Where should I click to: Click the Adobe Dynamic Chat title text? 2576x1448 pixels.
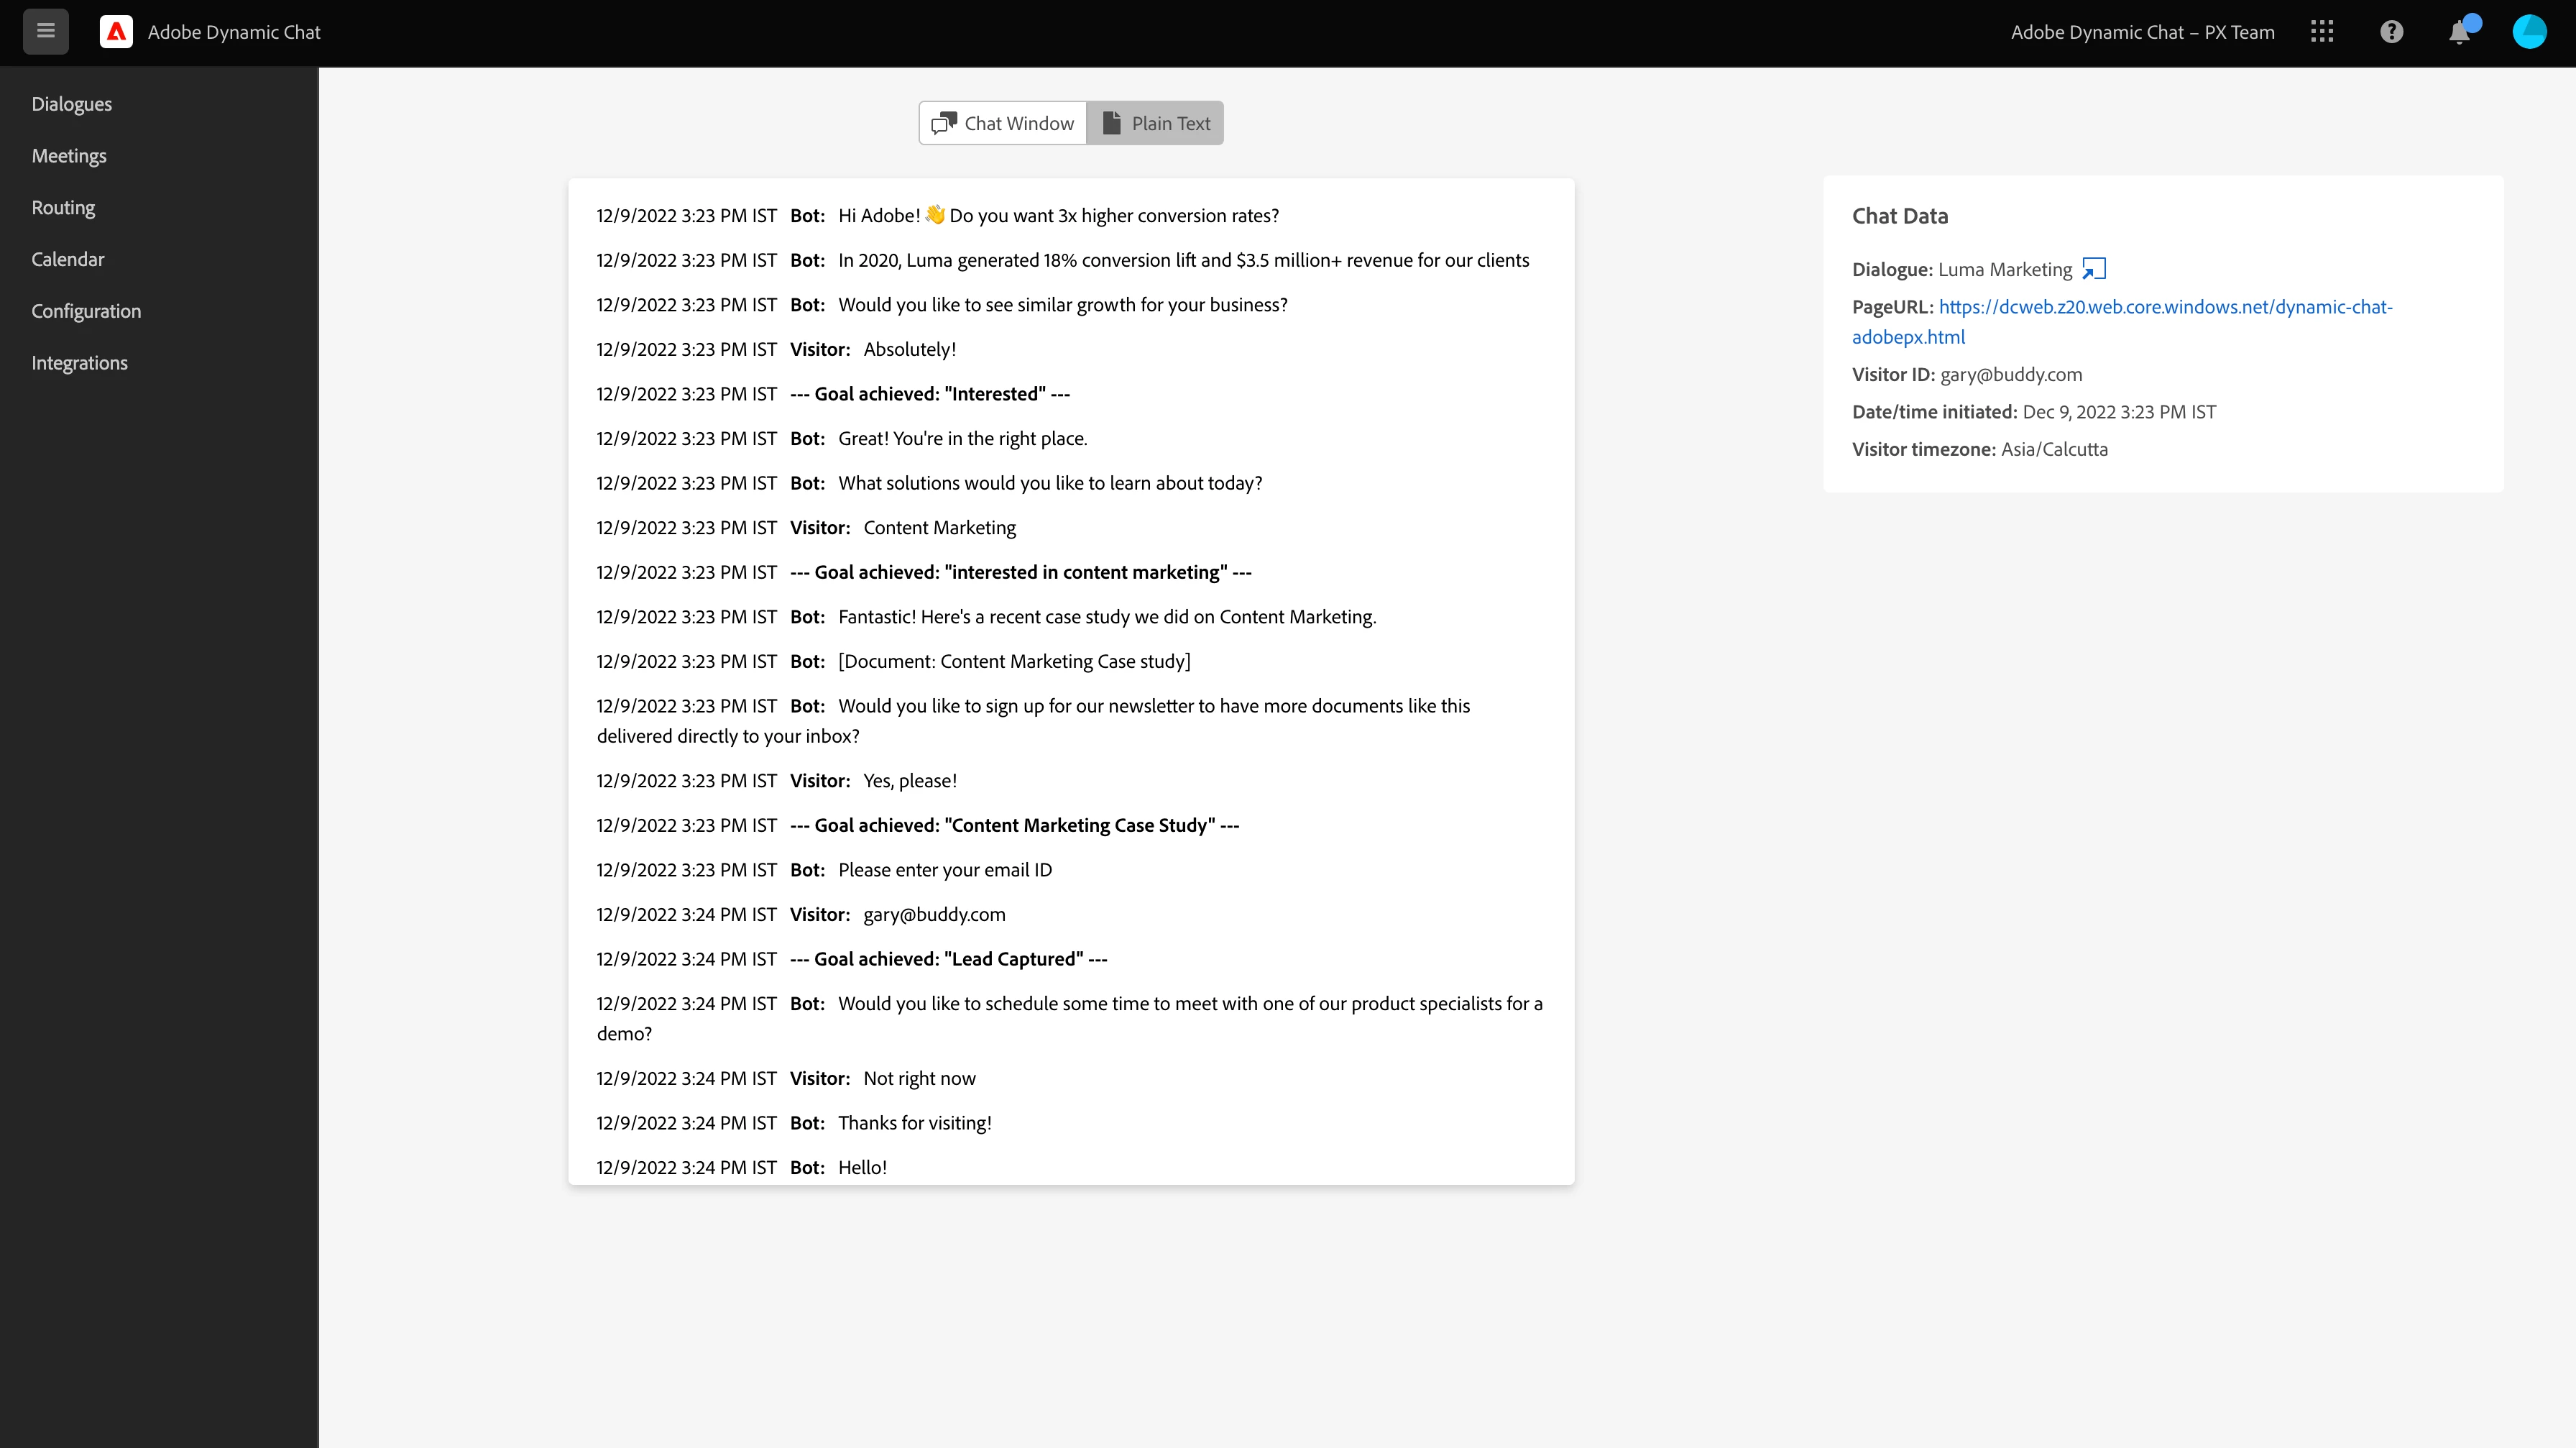[234, 32]
